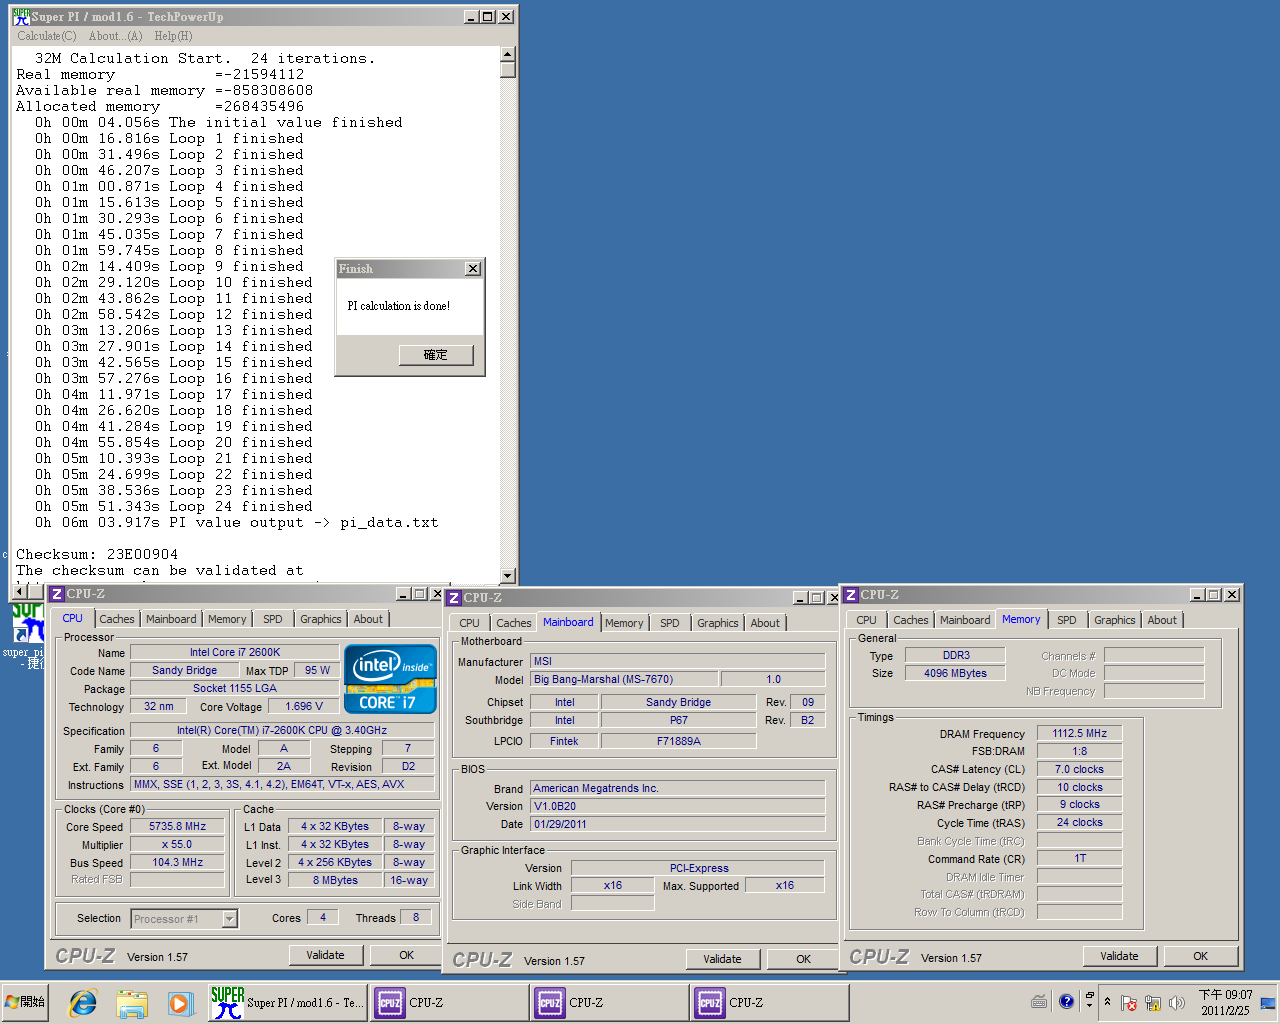Show hidden tray icons arrow
The image size is (1280, 1024).
click(x=1107, y=1002)
